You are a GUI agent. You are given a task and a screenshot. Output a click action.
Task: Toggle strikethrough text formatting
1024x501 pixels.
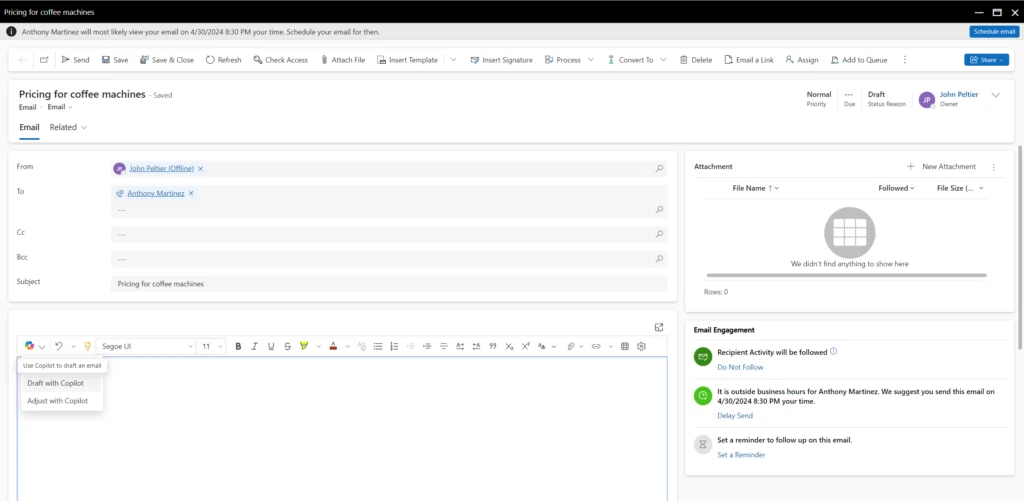[287, 346]
